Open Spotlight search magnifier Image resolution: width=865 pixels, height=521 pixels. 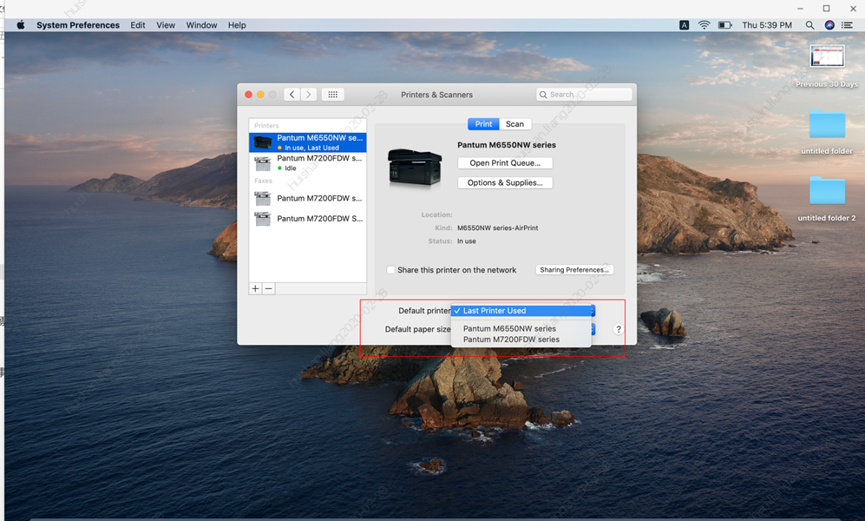click(x=809, y=25)
